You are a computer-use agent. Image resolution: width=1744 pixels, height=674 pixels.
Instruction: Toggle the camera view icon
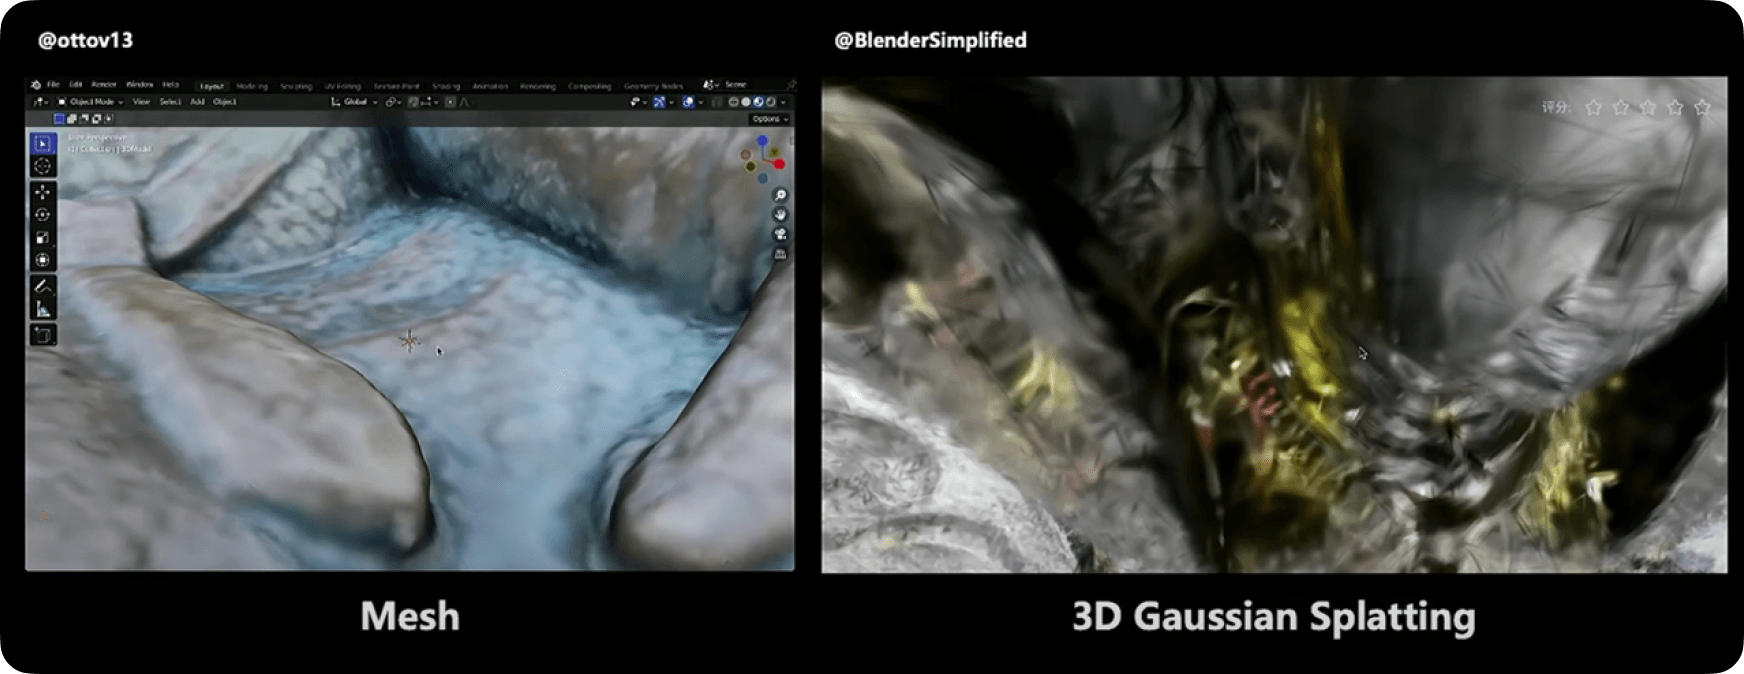click(780, 234)
